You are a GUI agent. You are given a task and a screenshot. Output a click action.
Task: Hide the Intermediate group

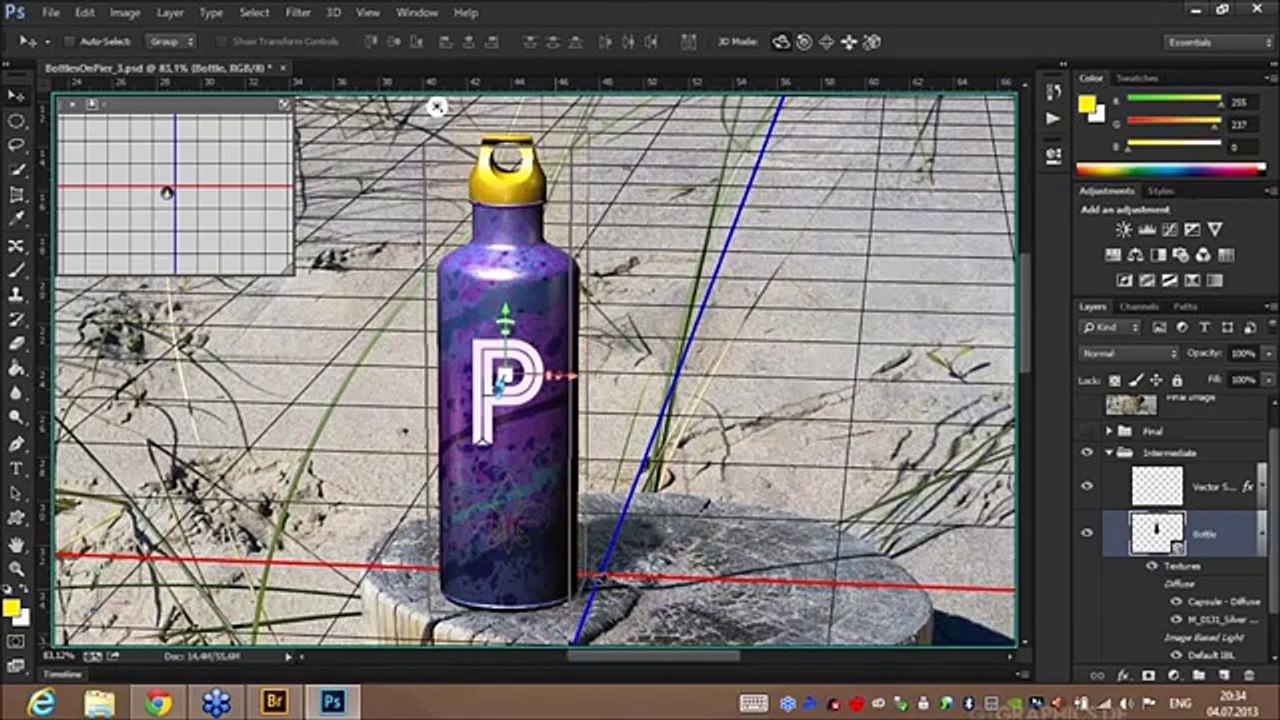(x=1087, y=453)
